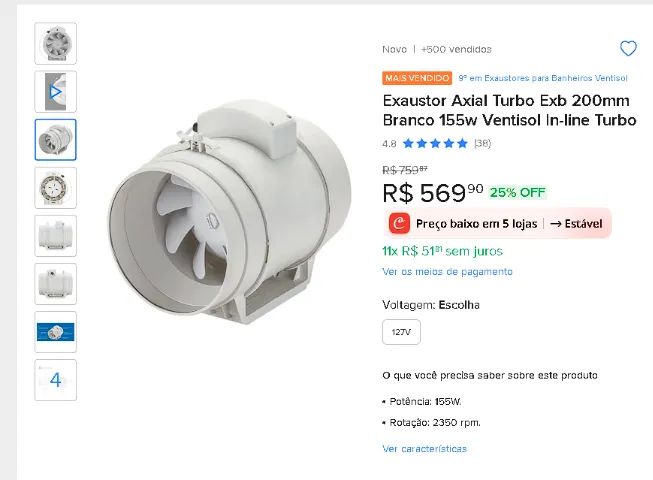The width and height of the screenshot is (653, 480).
Task: Open the (38) reviews count
Action: tap(482, 143)
